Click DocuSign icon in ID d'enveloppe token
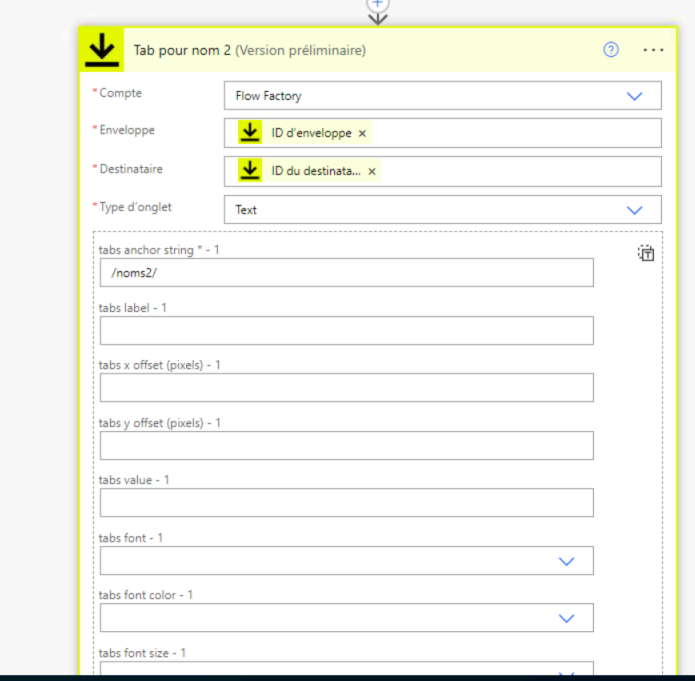Image resolution: width=695 pixels, height=681 pixels. 250,133
